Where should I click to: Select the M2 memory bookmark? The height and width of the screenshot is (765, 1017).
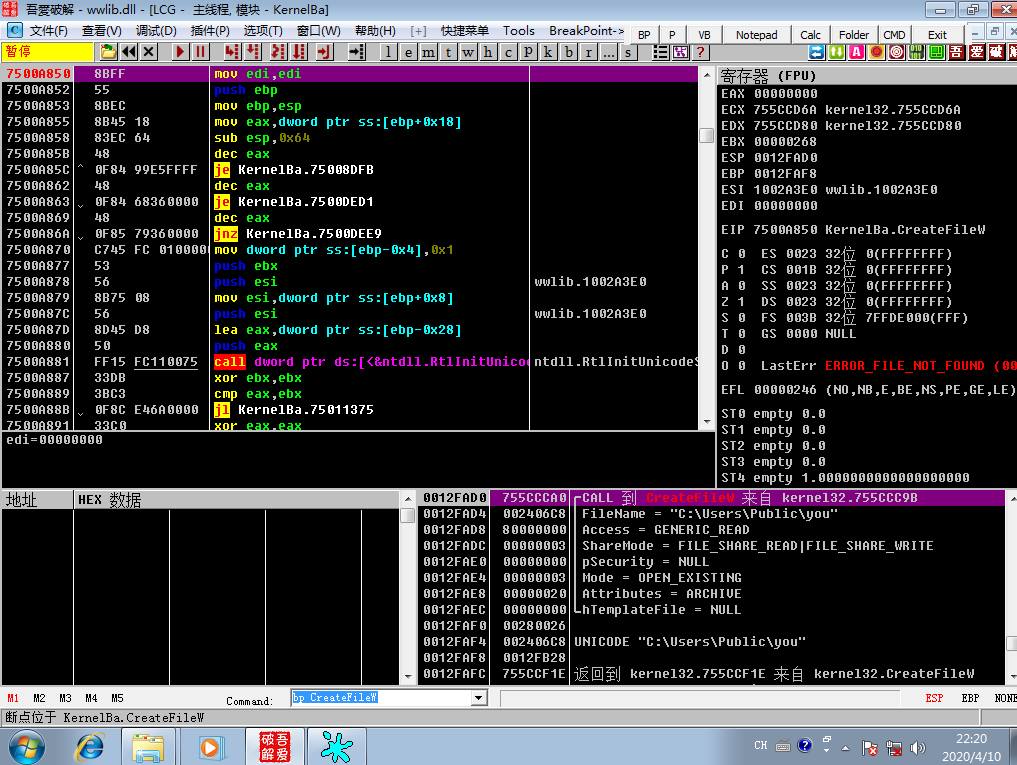click(40, 698)
